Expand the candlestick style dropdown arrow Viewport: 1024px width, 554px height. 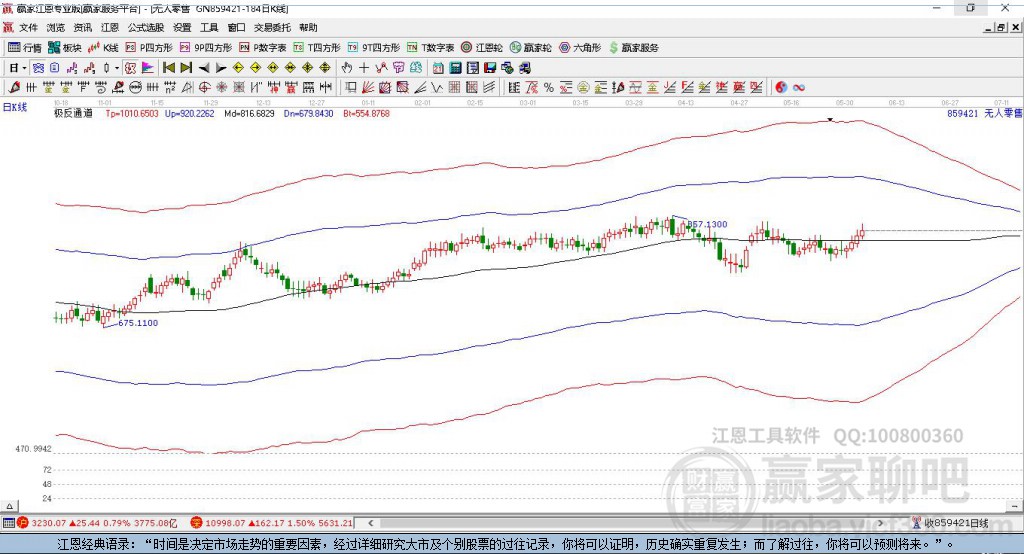pos(117,67)
